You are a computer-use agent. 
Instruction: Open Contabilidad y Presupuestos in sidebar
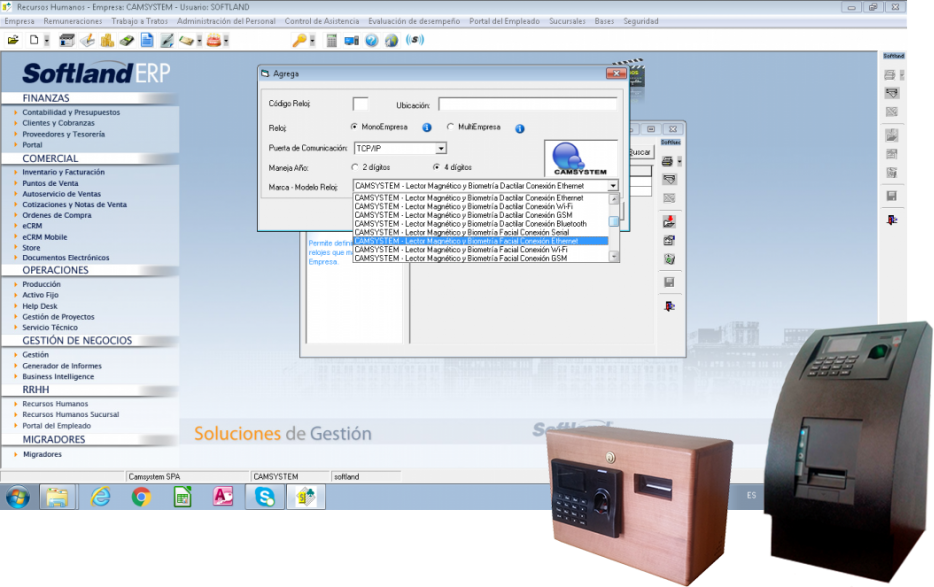pos(71,112)
